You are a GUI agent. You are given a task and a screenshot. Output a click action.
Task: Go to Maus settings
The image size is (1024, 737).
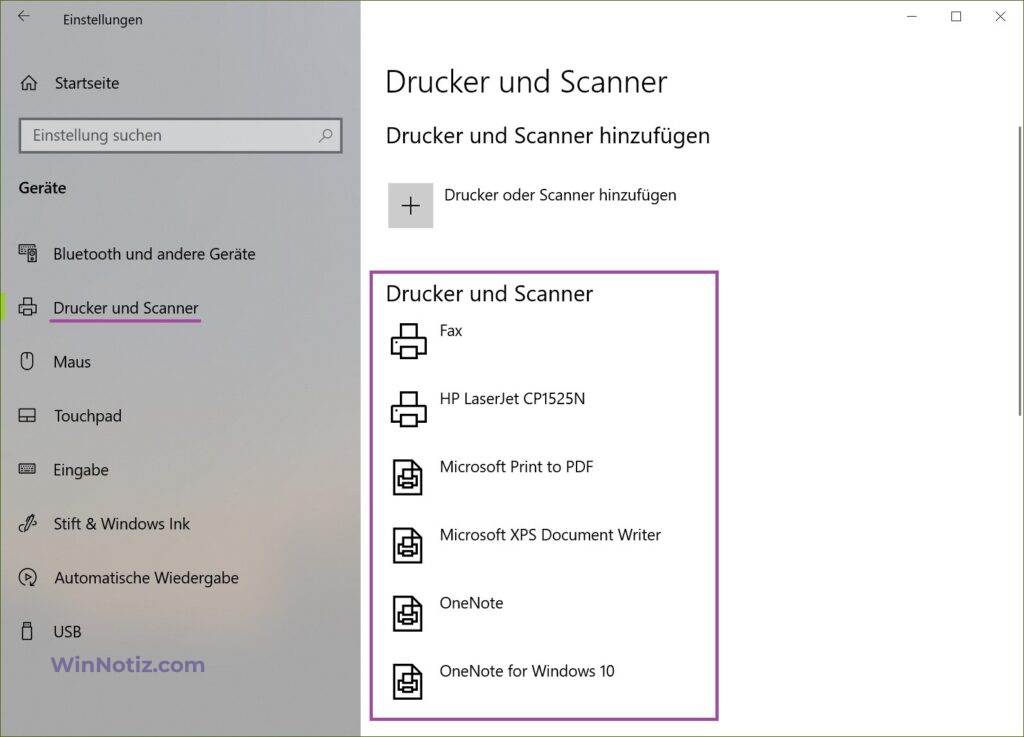[x=72, y=362]
